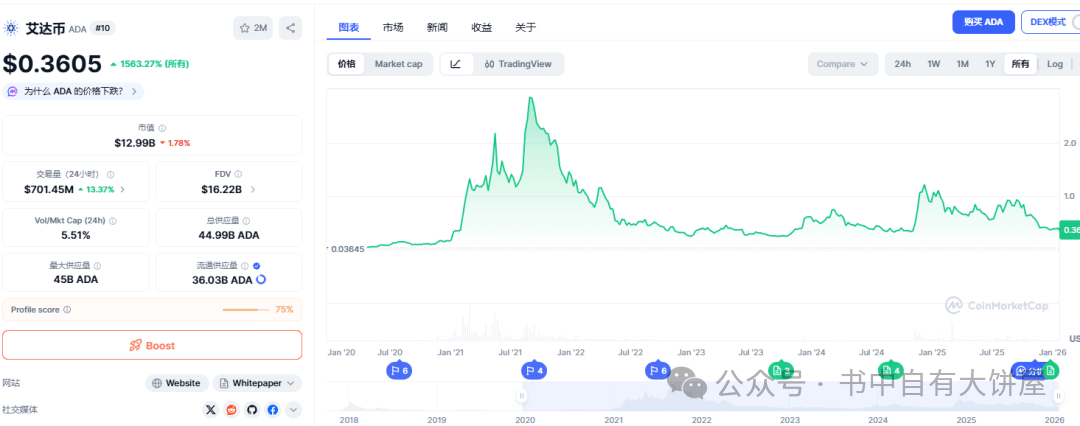The width and height of the screenshot is (1080, 426).
Task: Expand the FDV $16.22B detail chevron
Action: pyautogui.click(x=253, y=189)
